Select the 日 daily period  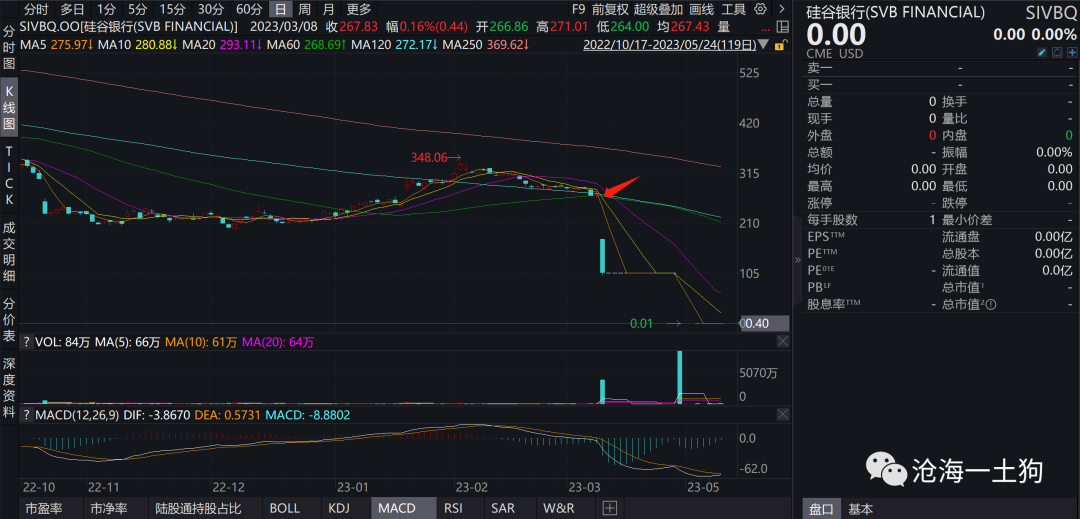[280, 9]
